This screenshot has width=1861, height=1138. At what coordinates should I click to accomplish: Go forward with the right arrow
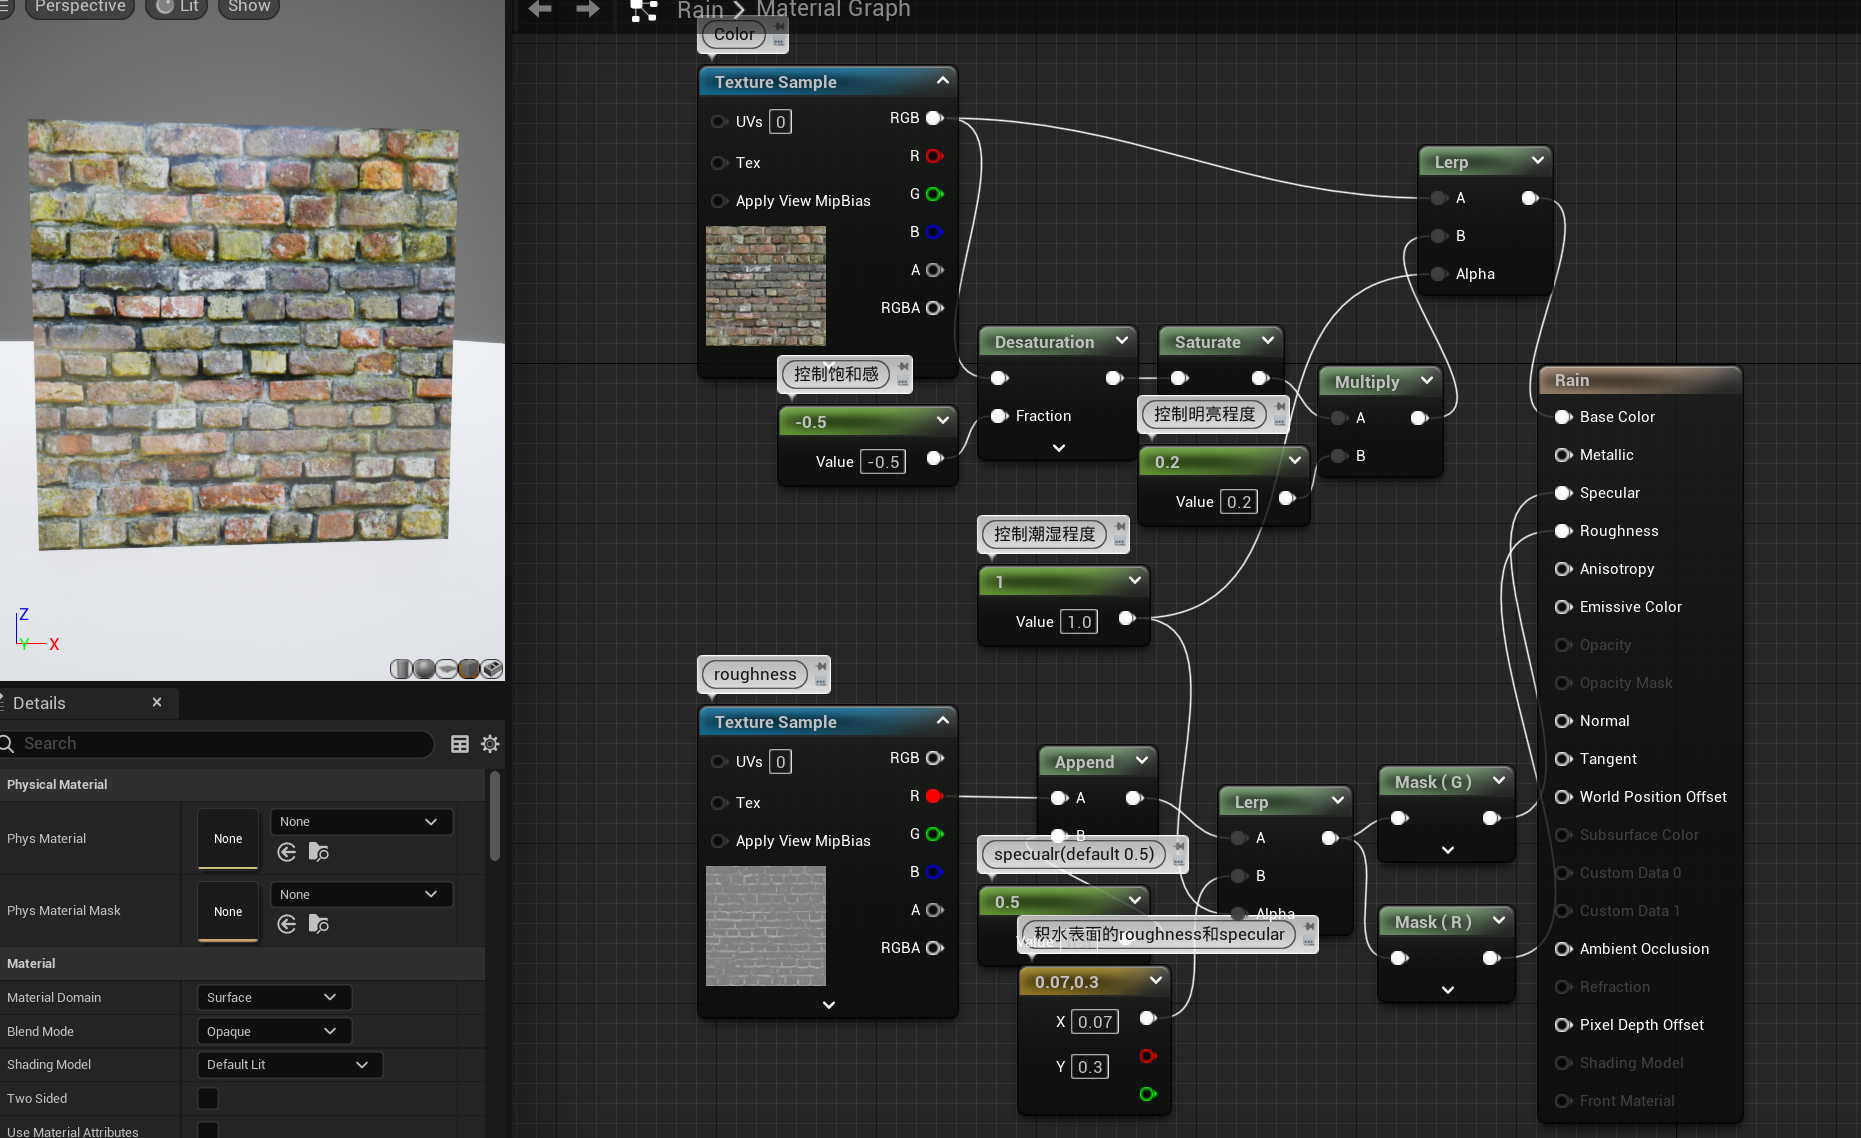(588, 9)
